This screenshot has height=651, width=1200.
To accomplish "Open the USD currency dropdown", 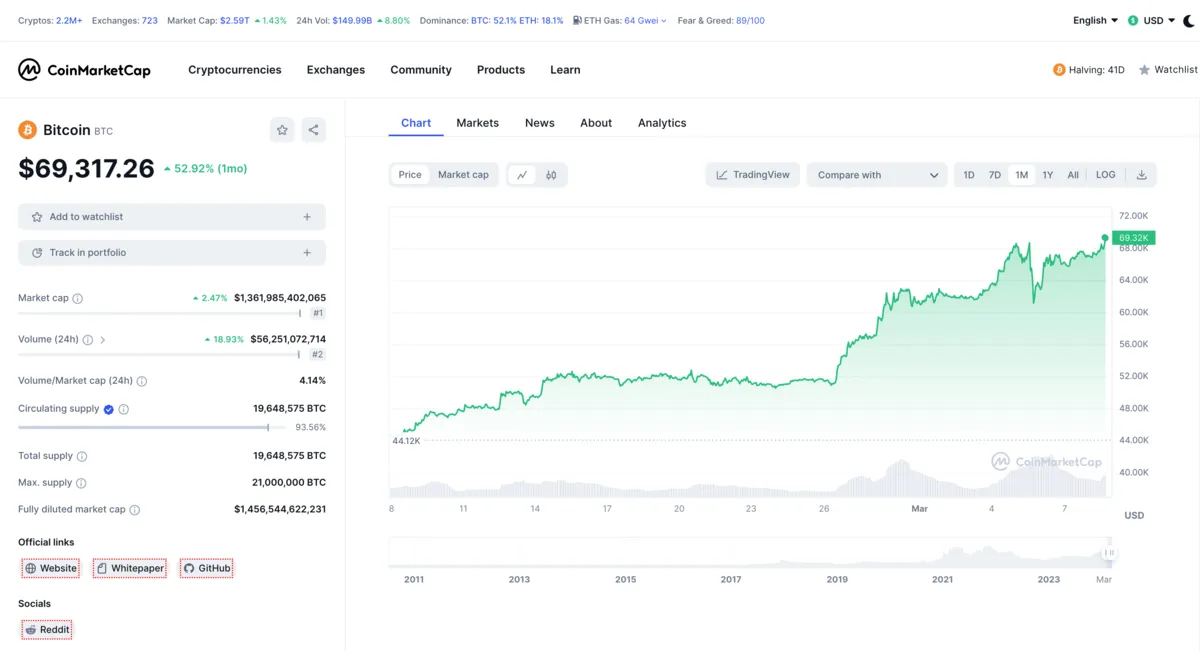I will [1152, 20].
